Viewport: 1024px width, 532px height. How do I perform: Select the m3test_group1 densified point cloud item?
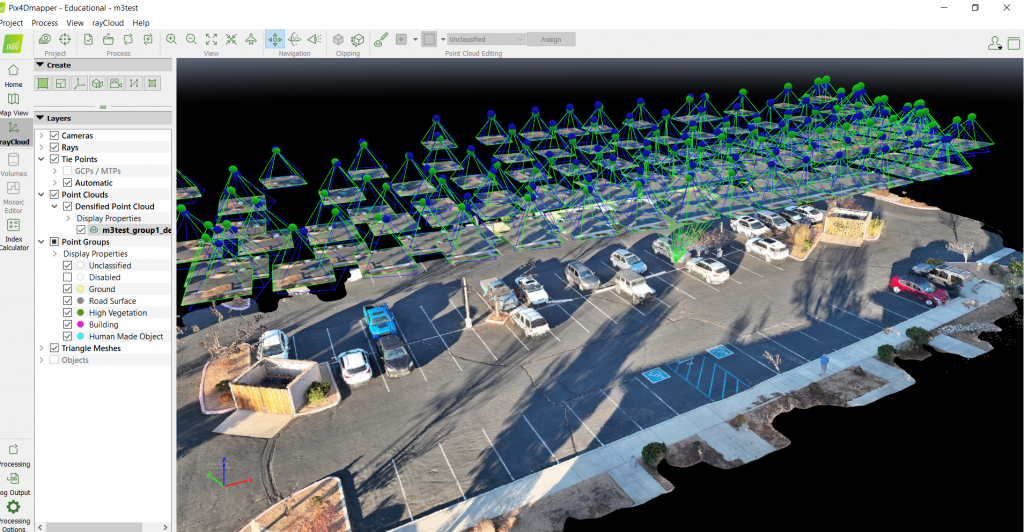(x=136, y=230)
